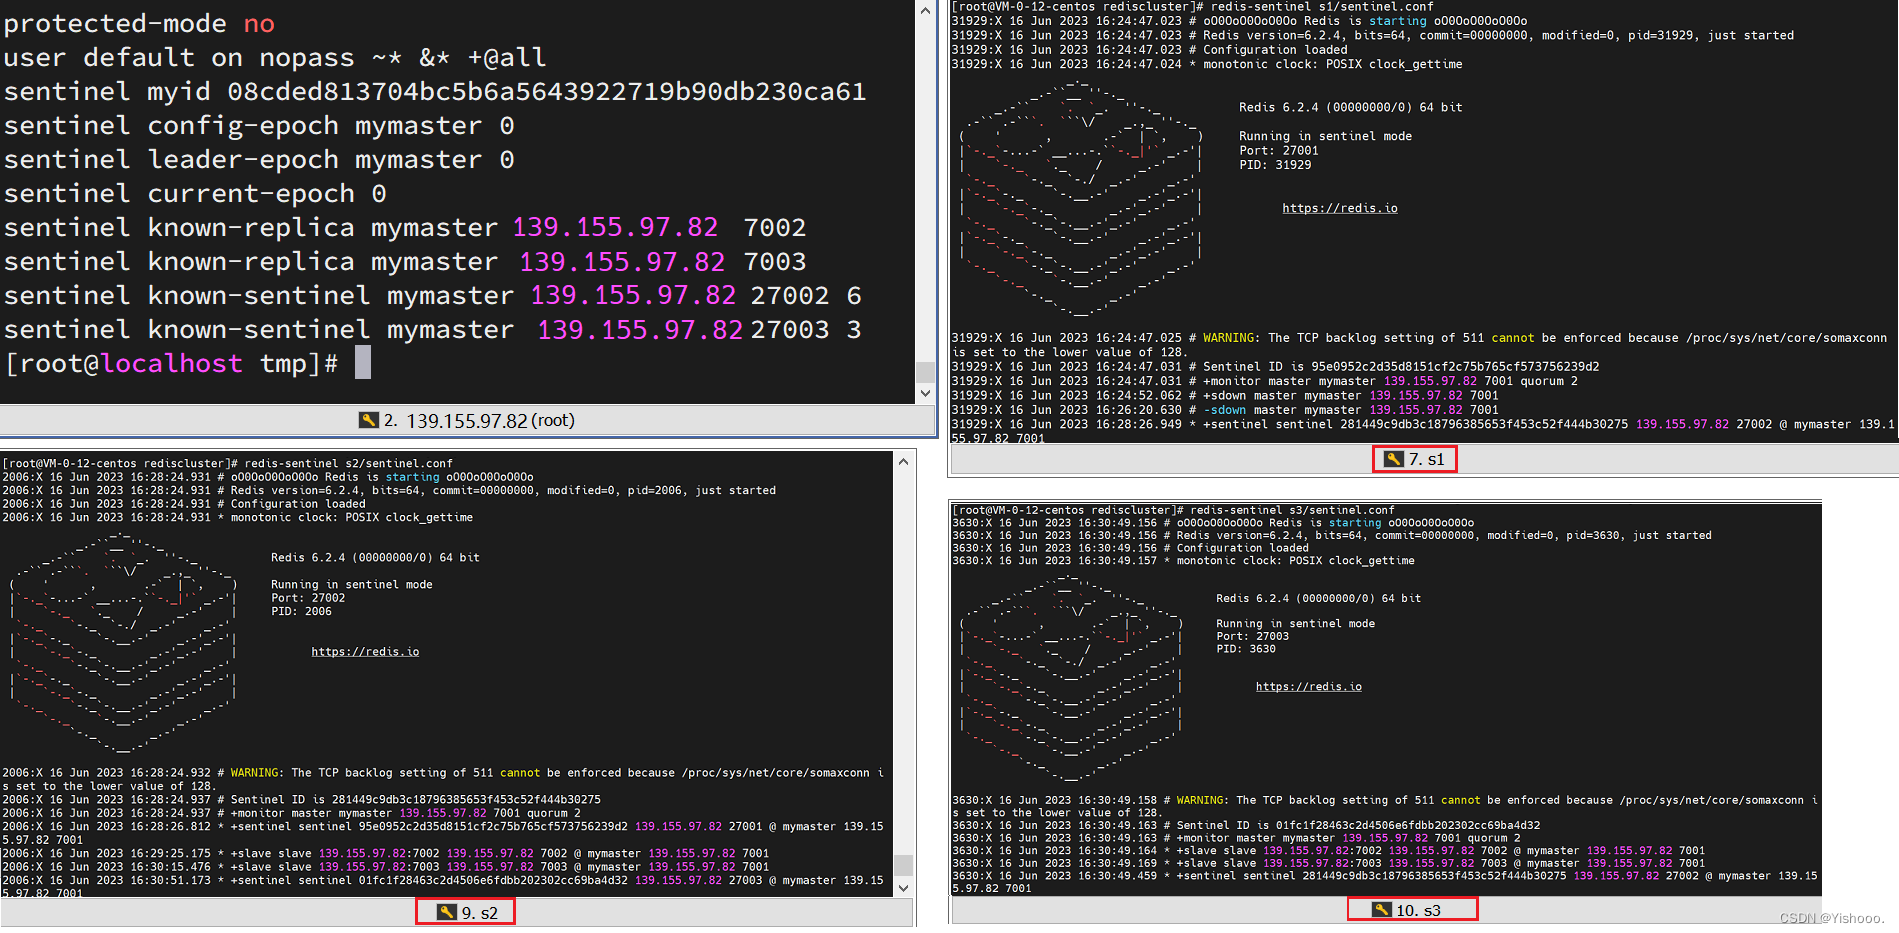Image resolution: width=1899 pixels, height=933 pixels.
Task: Click the scroll-up arrow in the s2 pane
Action: point(903,462)
